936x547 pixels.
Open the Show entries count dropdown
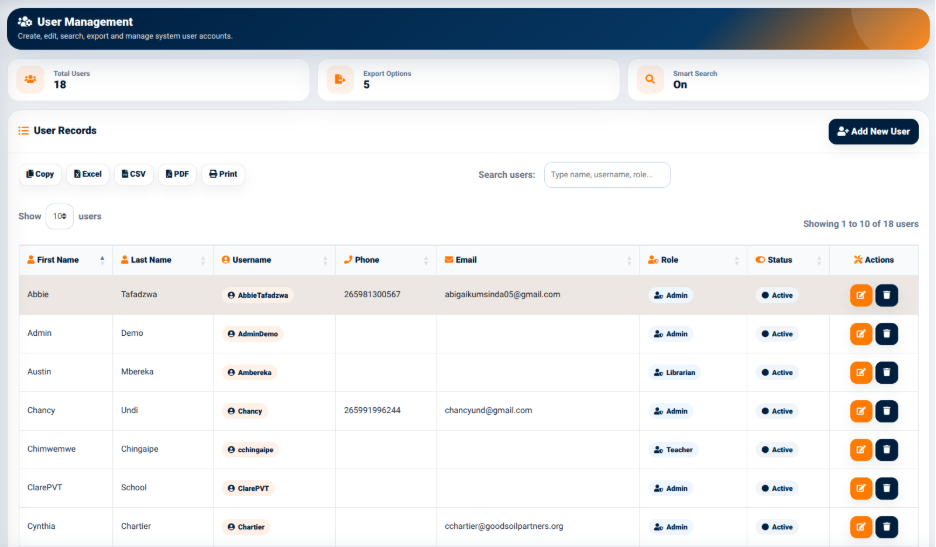60,216
